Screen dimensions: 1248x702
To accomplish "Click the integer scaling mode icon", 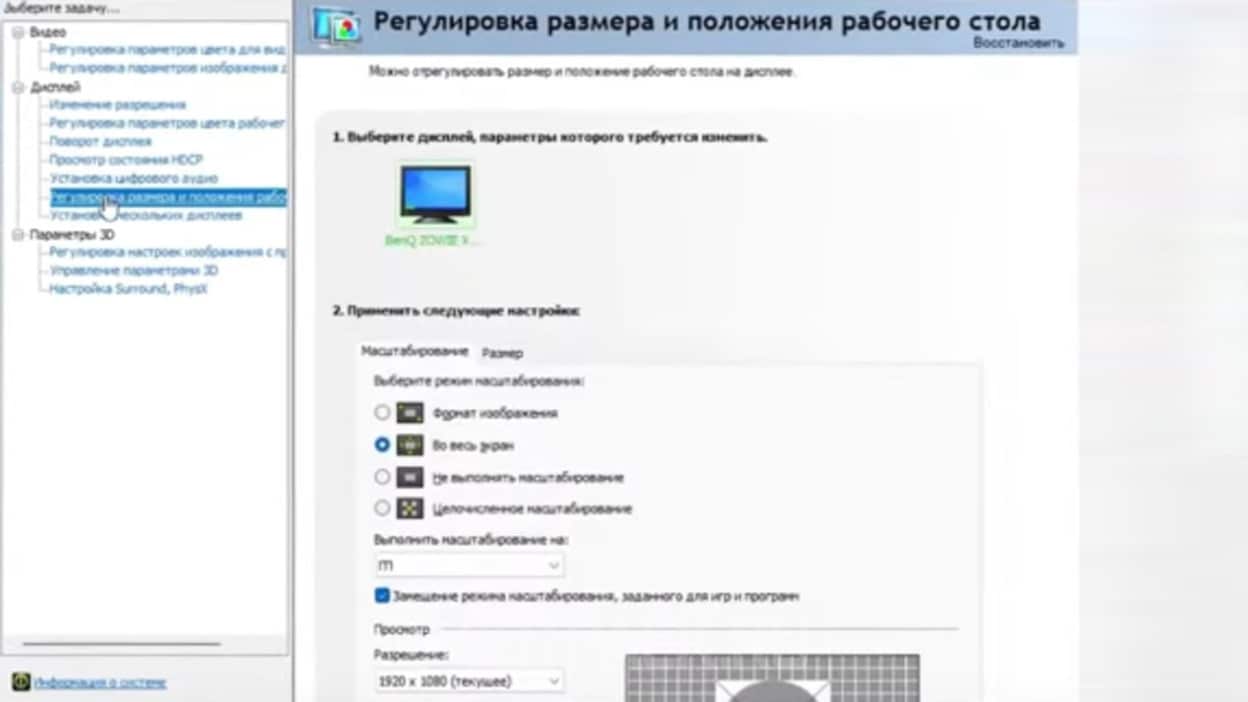I will point(410,509).
